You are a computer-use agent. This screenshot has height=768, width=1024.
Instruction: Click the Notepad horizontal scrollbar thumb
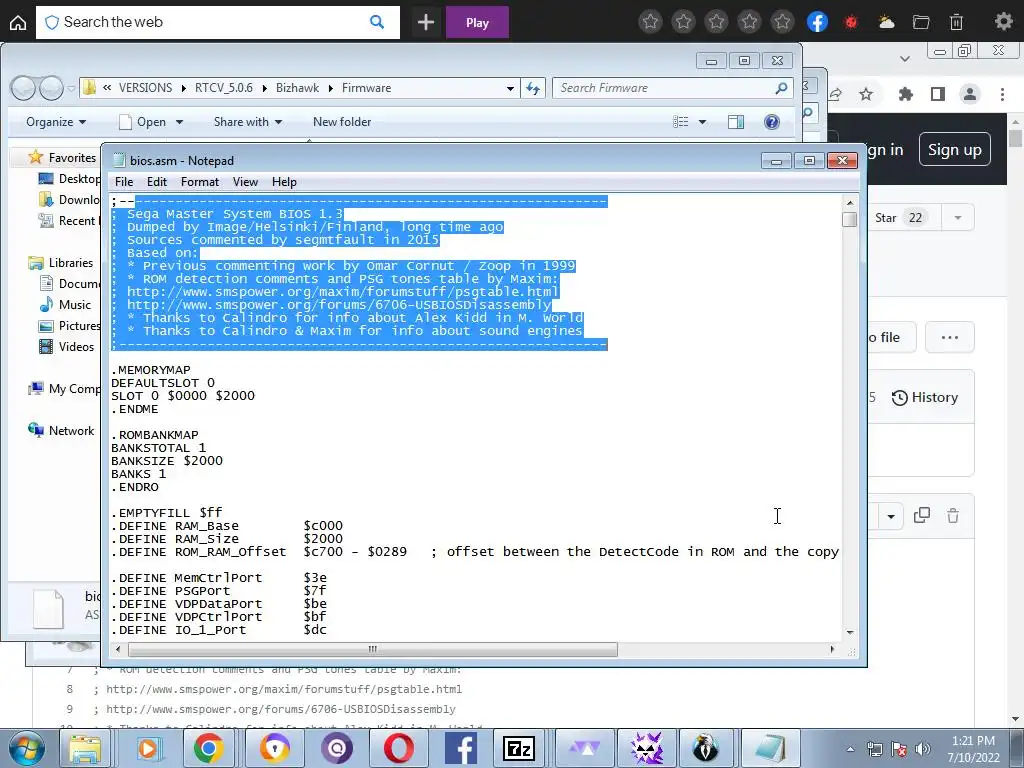[372, 650]
